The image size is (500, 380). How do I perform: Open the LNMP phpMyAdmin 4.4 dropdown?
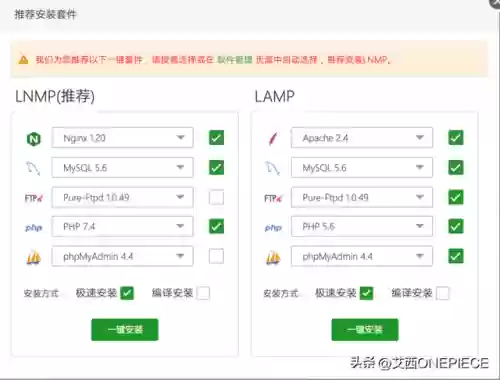122,256
